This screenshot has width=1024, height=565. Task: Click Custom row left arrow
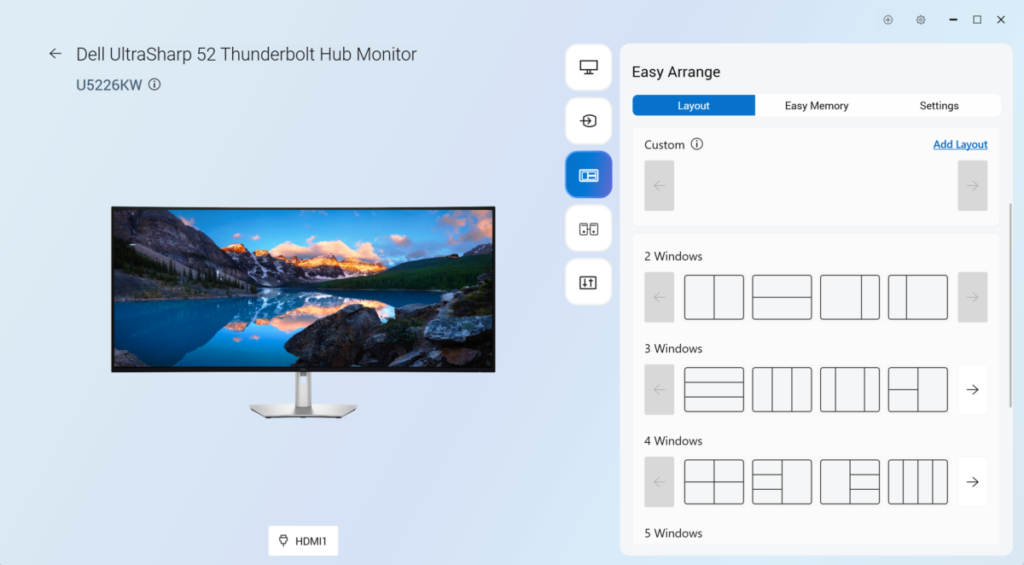click(659, 186)
